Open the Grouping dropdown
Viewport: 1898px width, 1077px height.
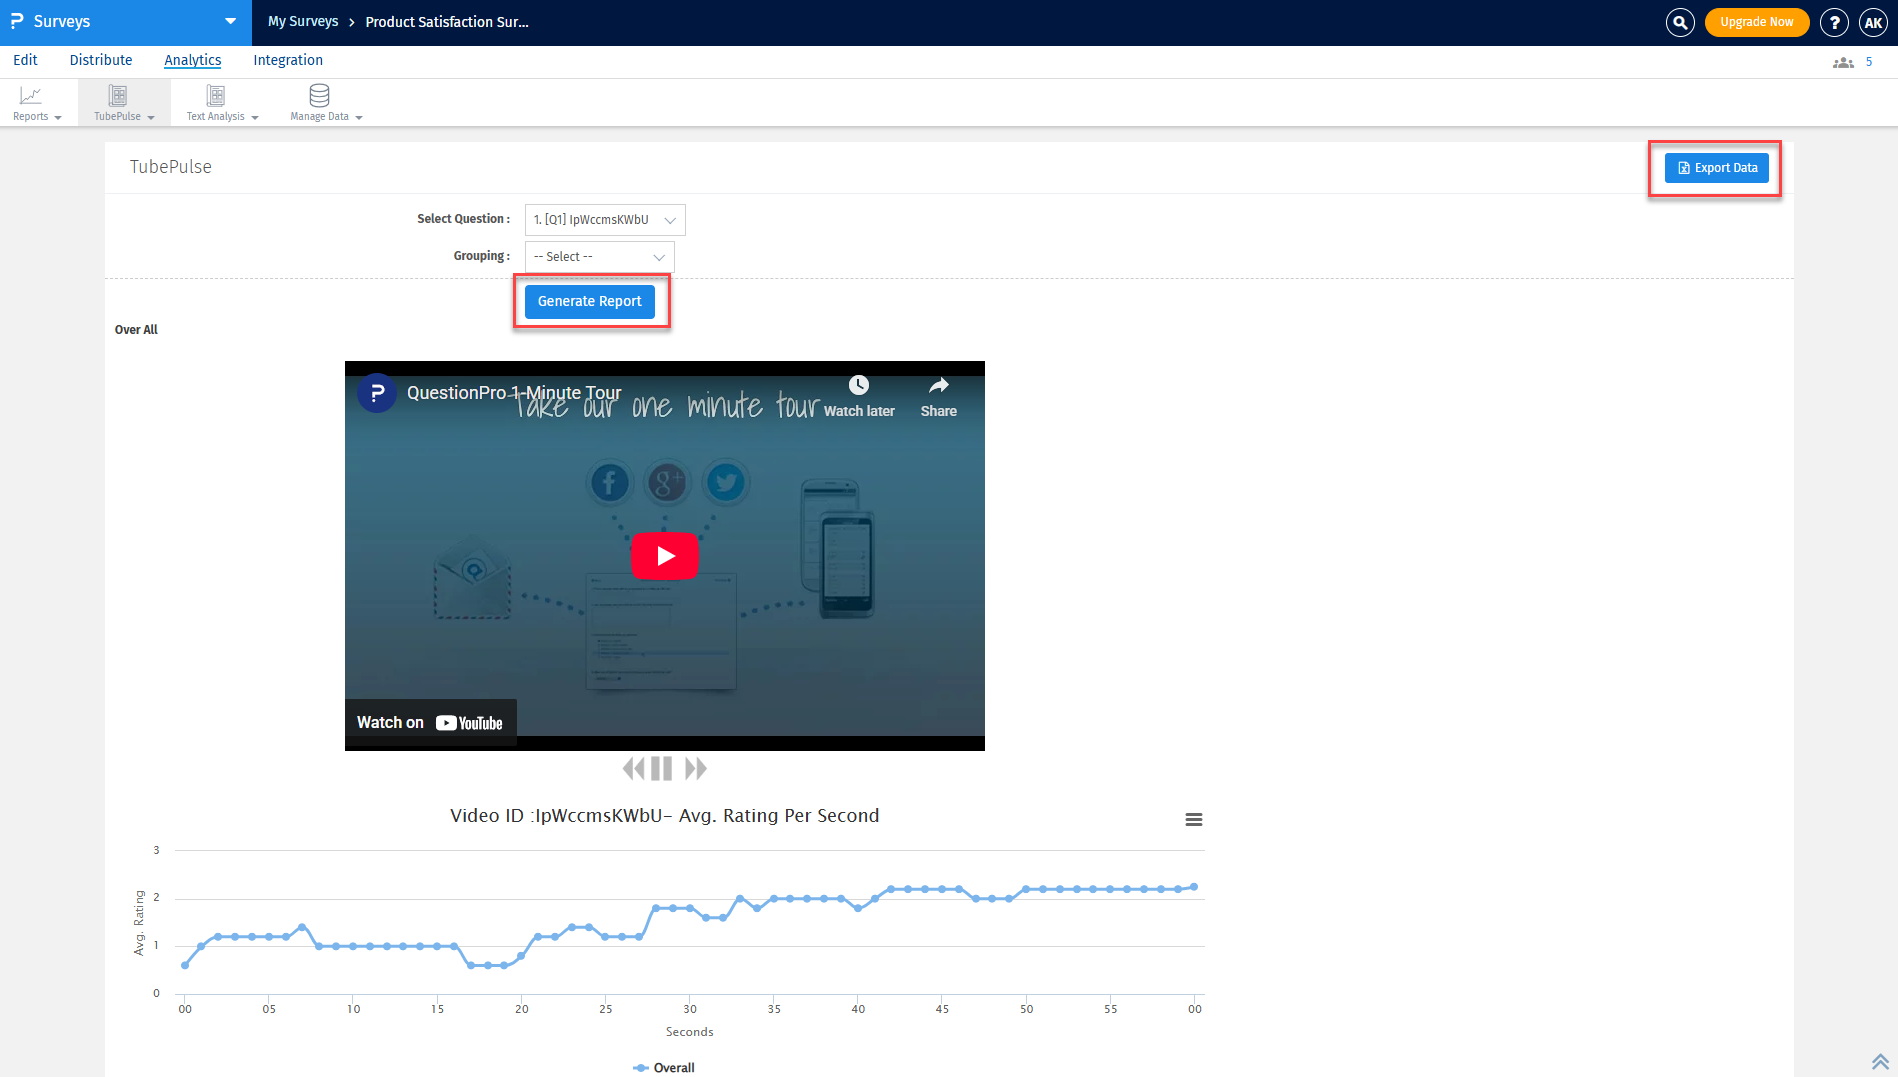click(x=599, y=257)
